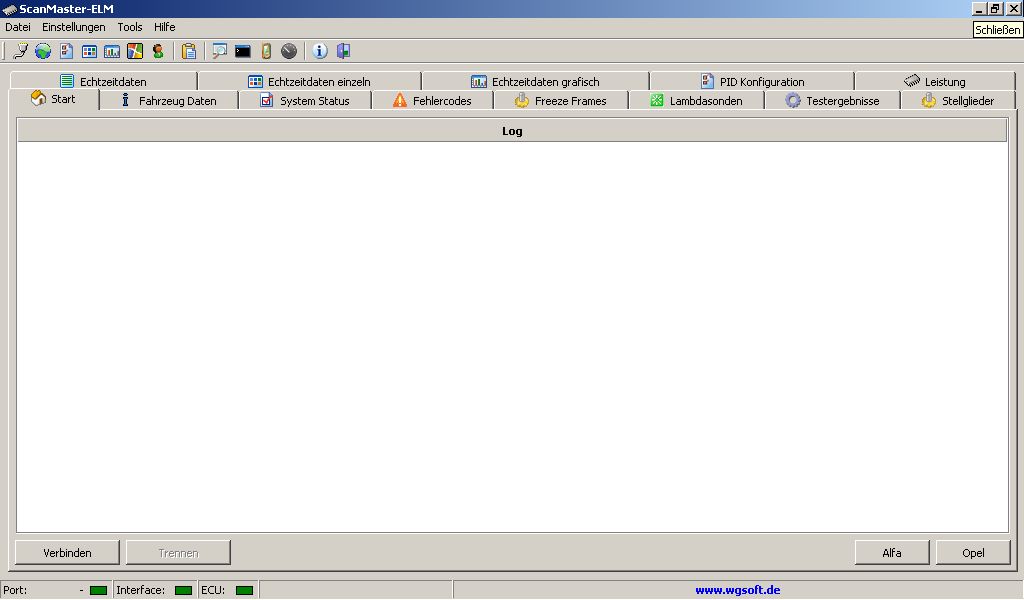Click the exit door icon in toolbar
Viewport: 1024px width, 600px height.
click(x=343, y=51)
